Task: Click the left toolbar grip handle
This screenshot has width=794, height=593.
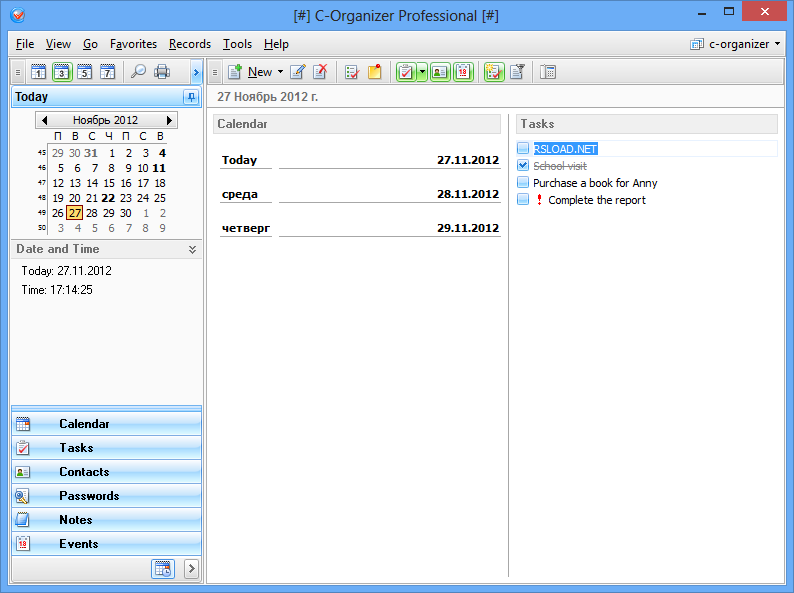Action: click(18, 72)
